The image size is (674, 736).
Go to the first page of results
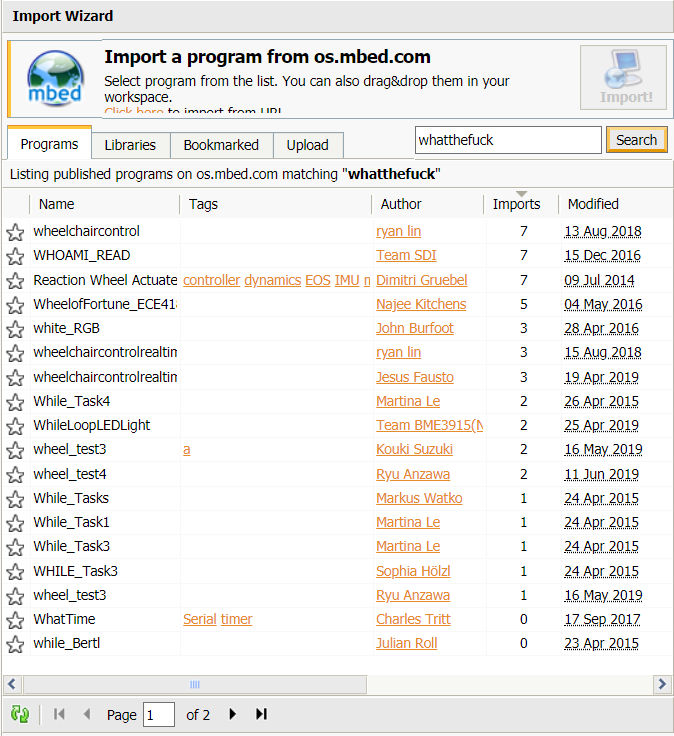pos(59,714)
